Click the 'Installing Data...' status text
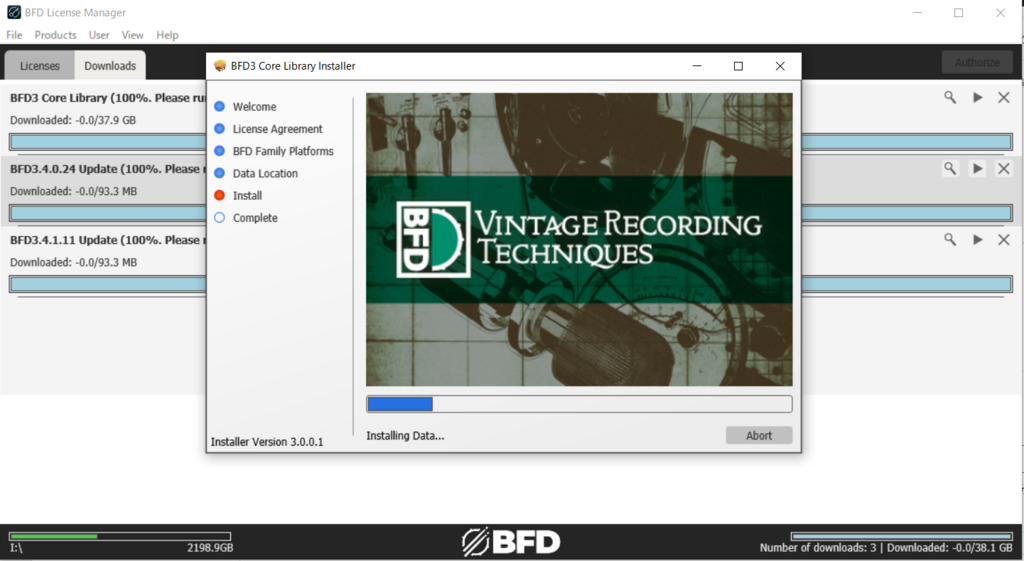Viewport: 1024px width, 561px height. tap(405, 436)
